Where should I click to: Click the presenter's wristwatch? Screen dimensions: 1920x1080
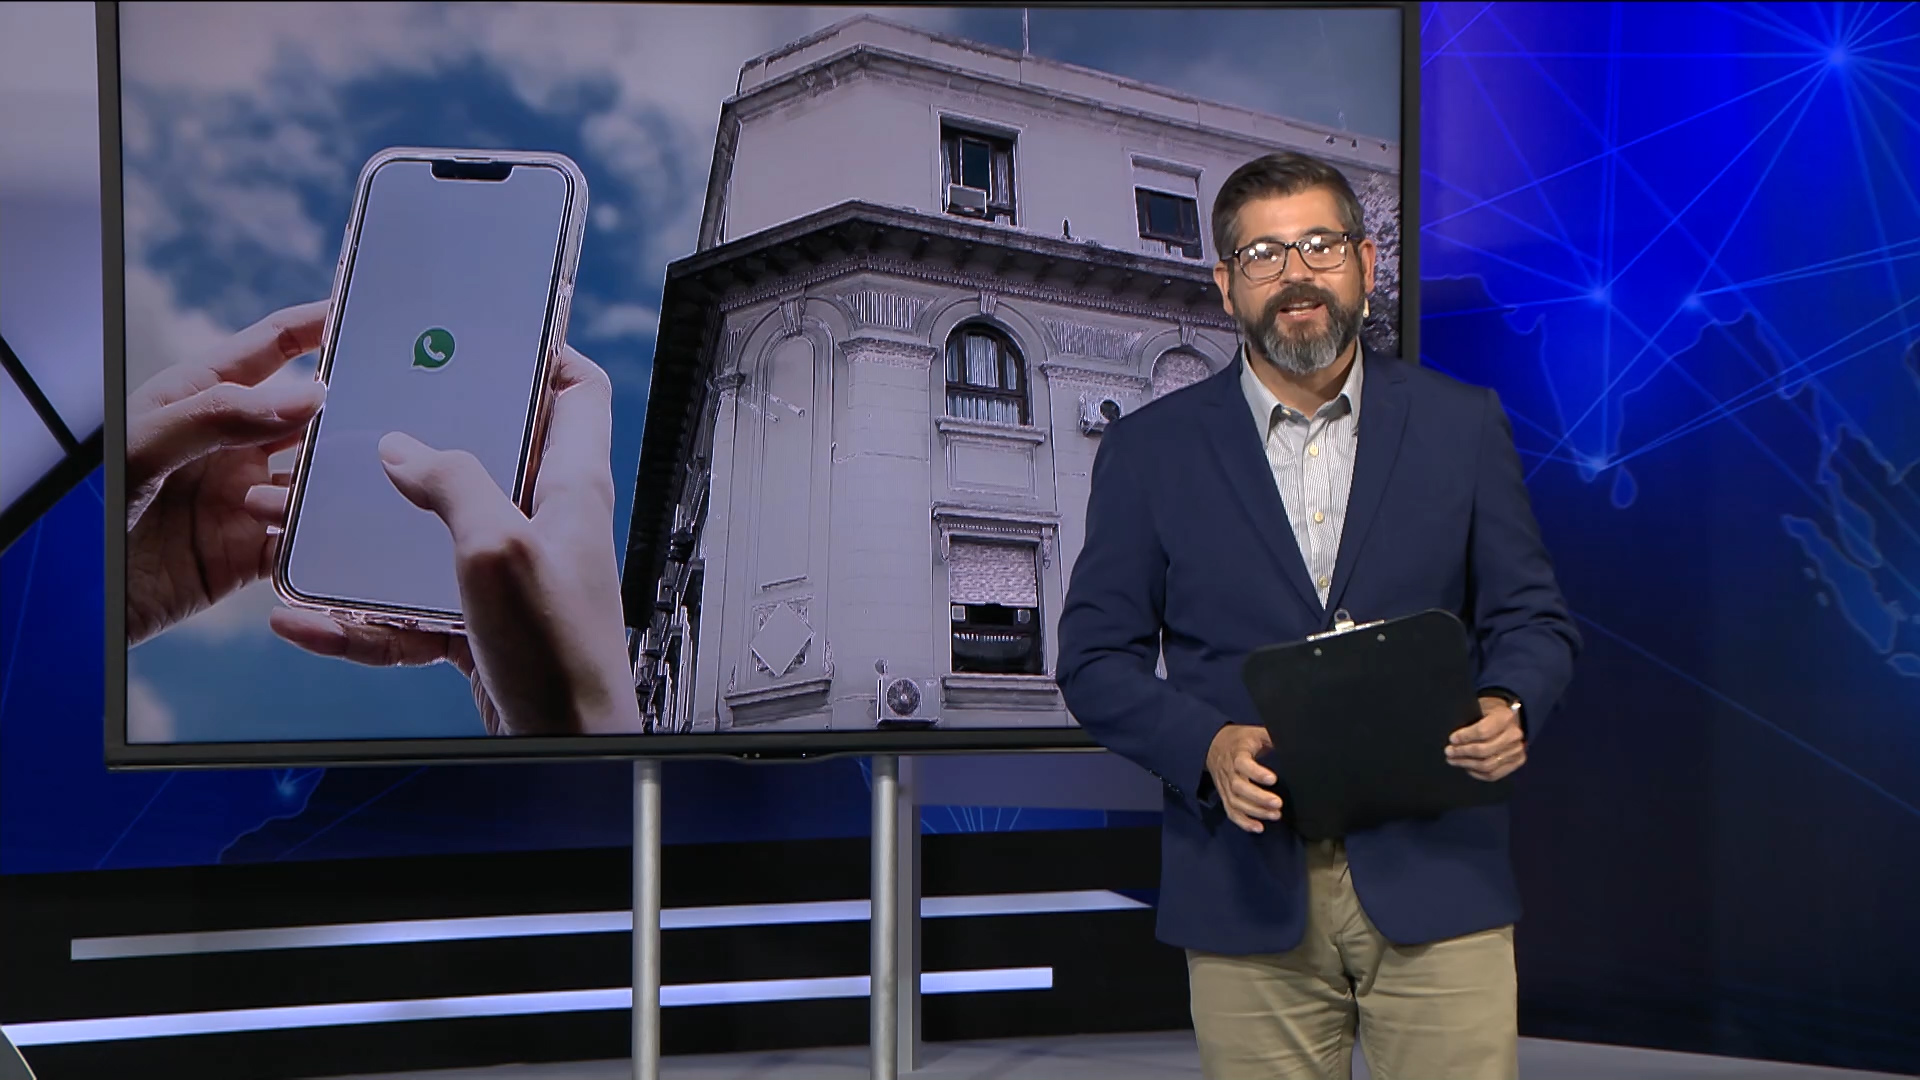click(x=1514, y=706)
